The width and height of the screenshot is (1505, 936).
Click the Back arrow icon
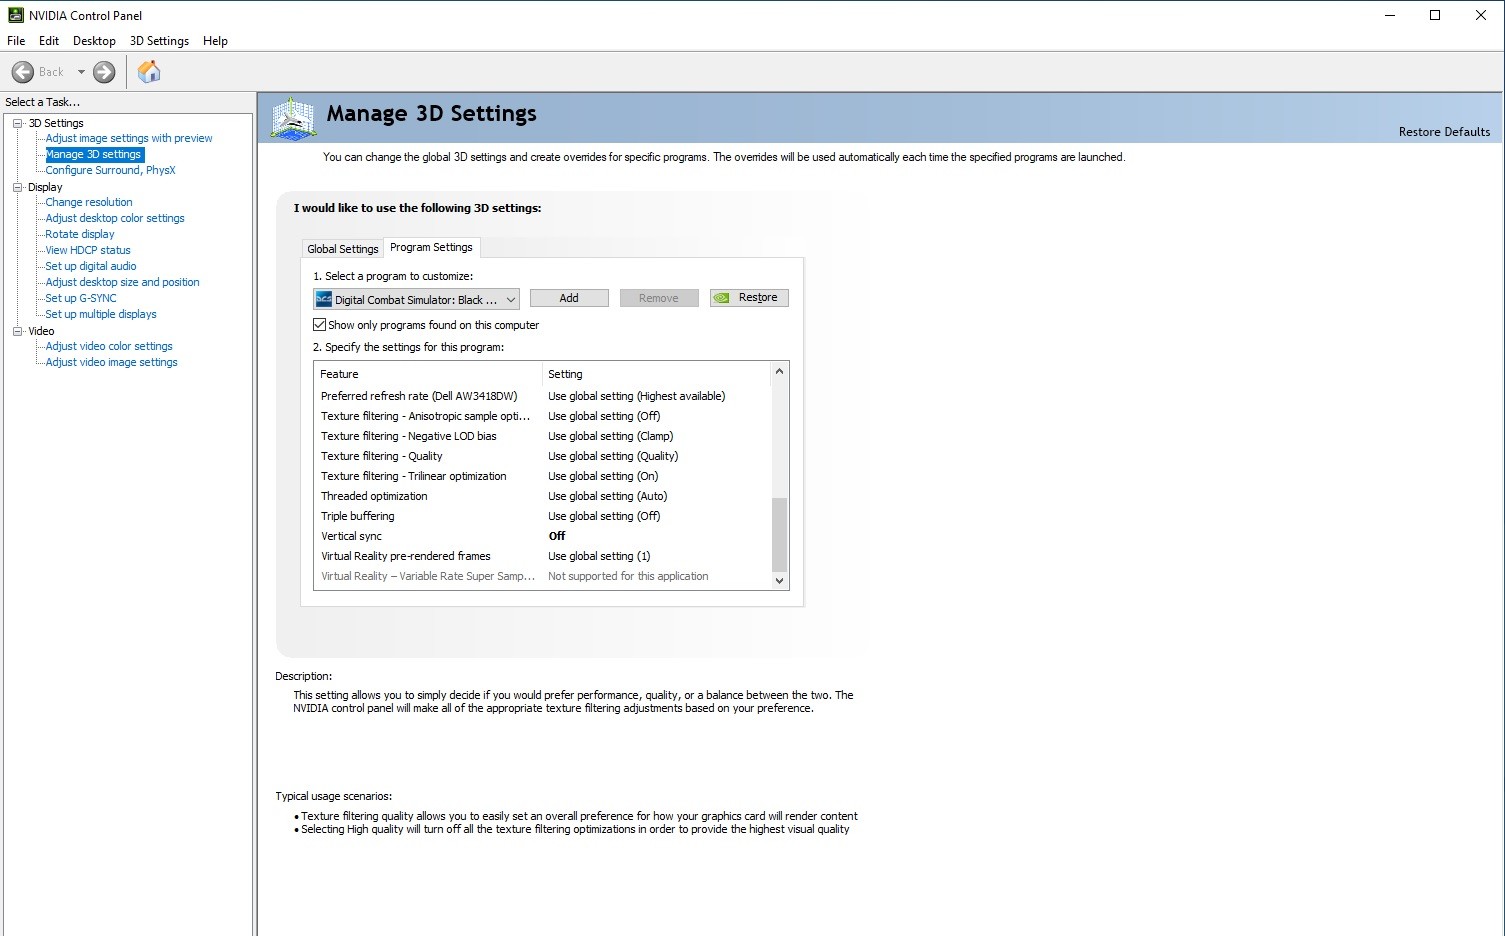point(23,72)
